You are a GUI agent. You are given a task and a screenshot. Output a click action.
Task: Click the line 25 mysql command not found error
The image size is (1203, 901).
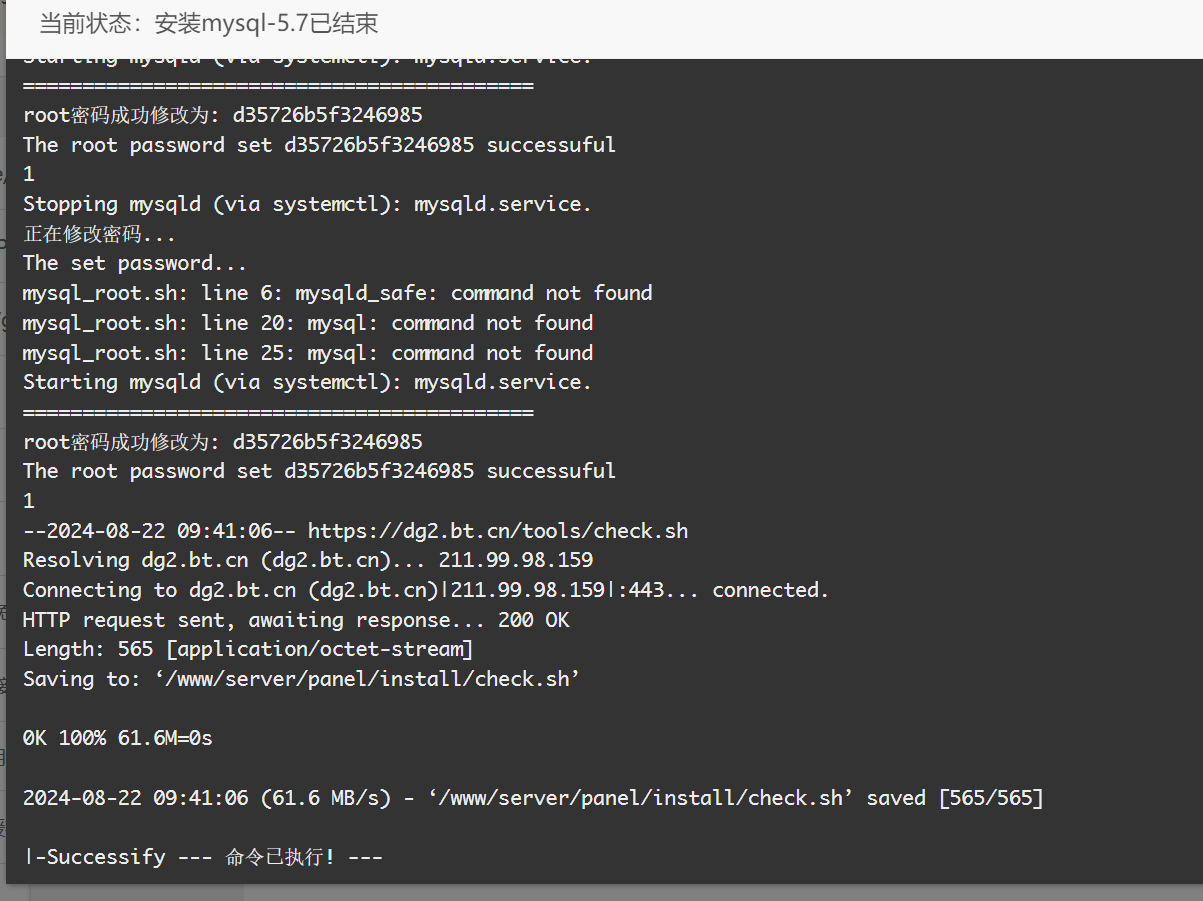point(308,353)
